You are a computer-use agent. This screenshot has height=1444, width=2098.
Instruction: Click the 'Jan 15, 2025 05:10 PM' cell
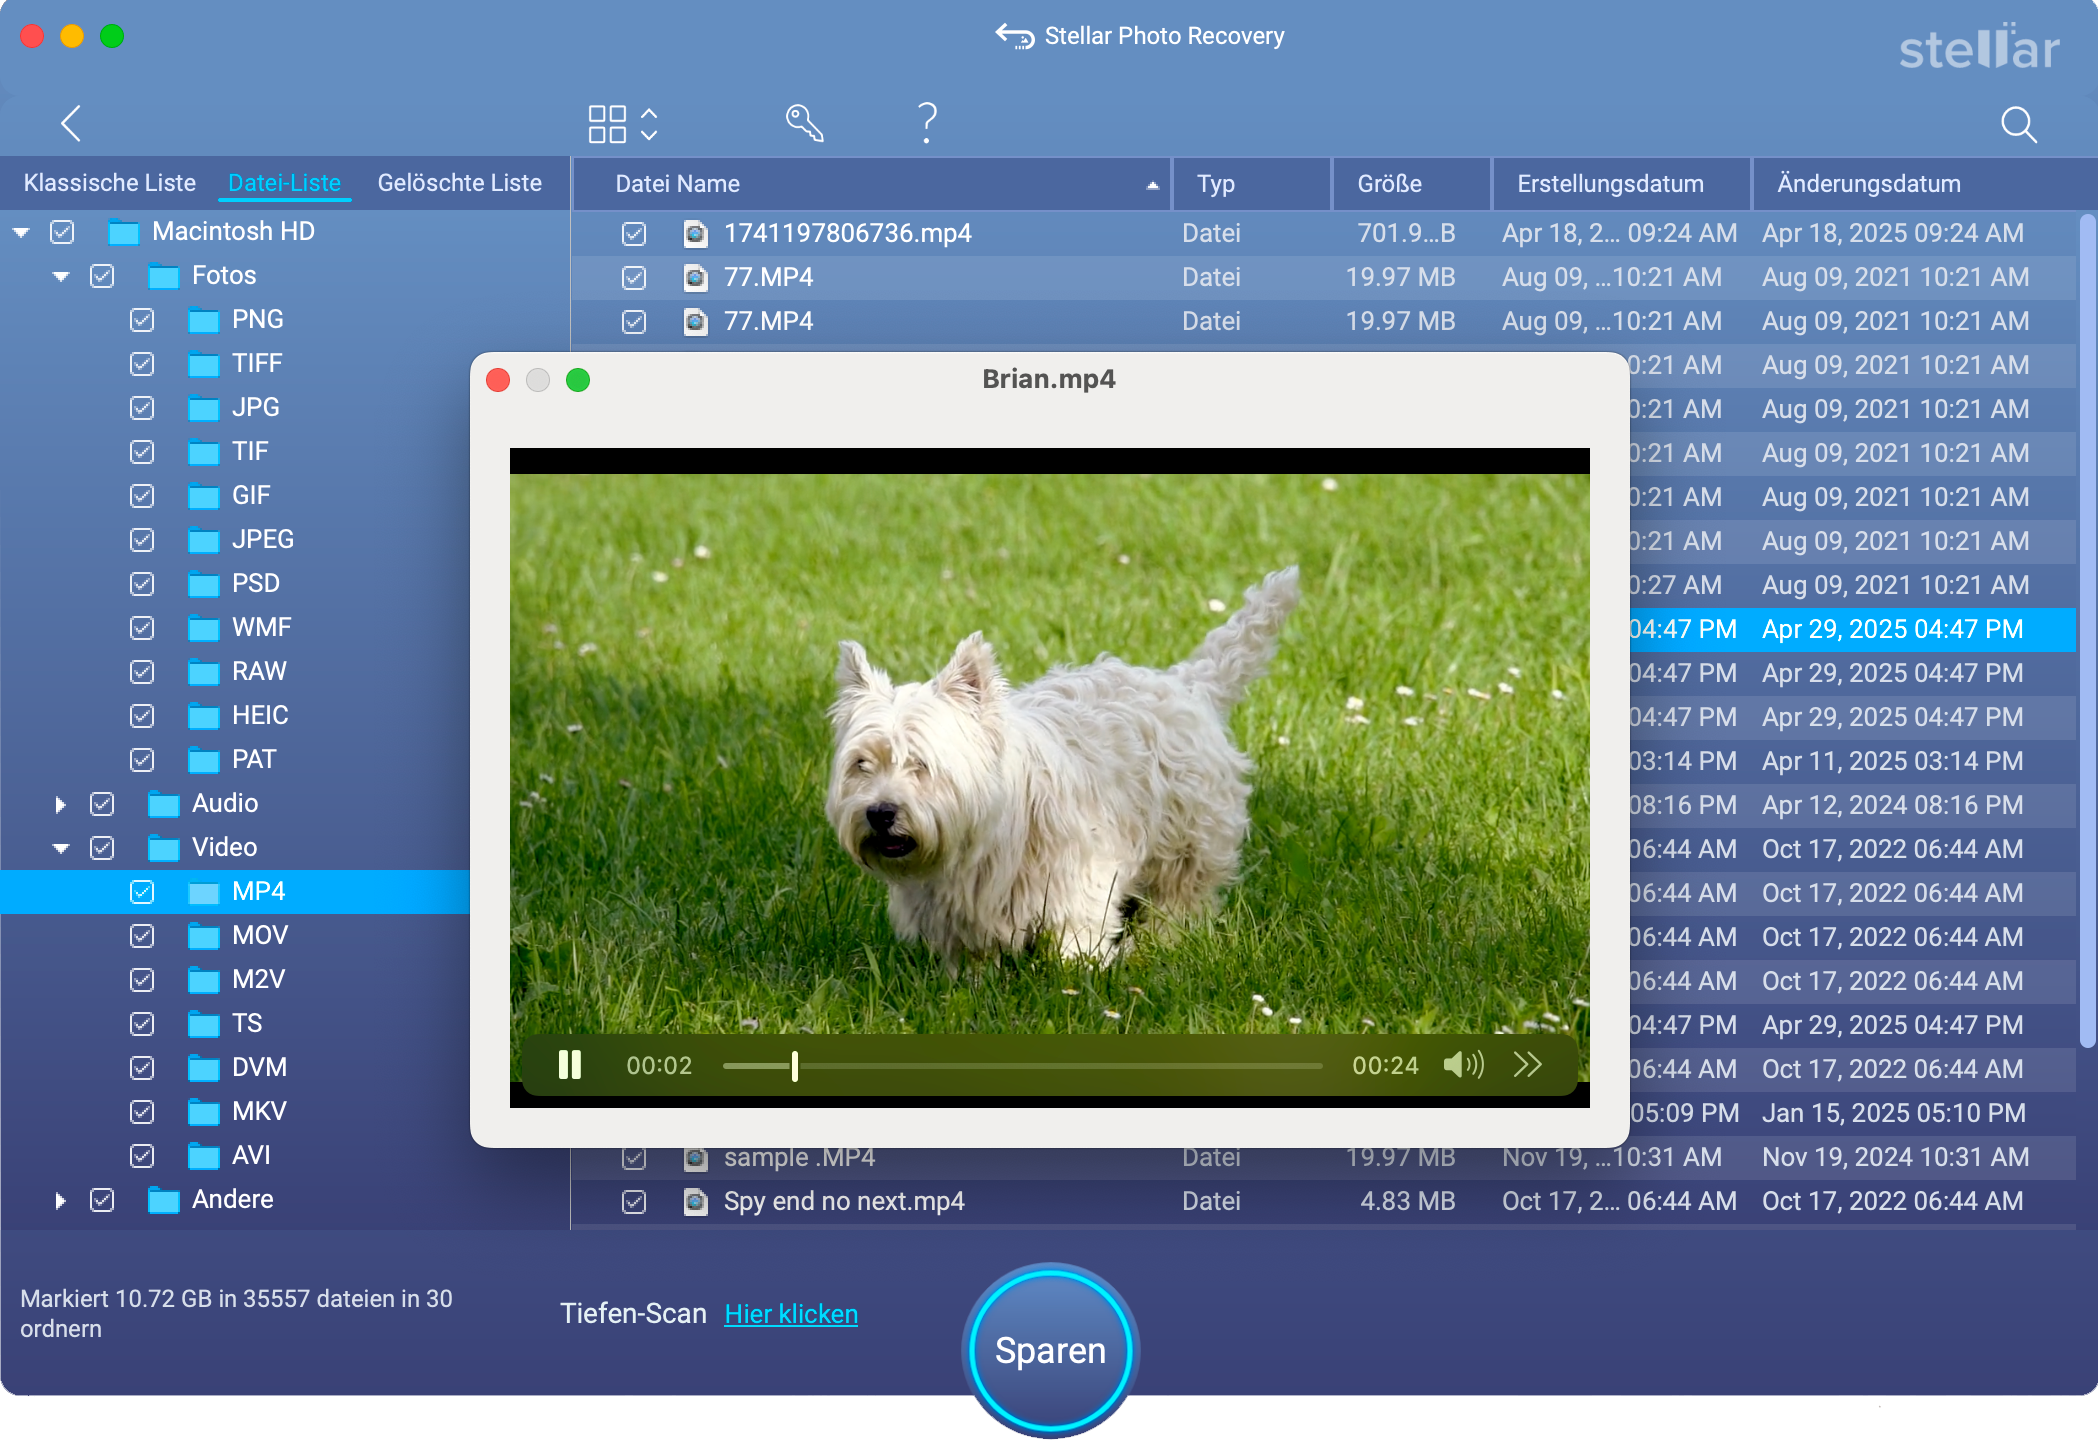coord(1894,1113)
